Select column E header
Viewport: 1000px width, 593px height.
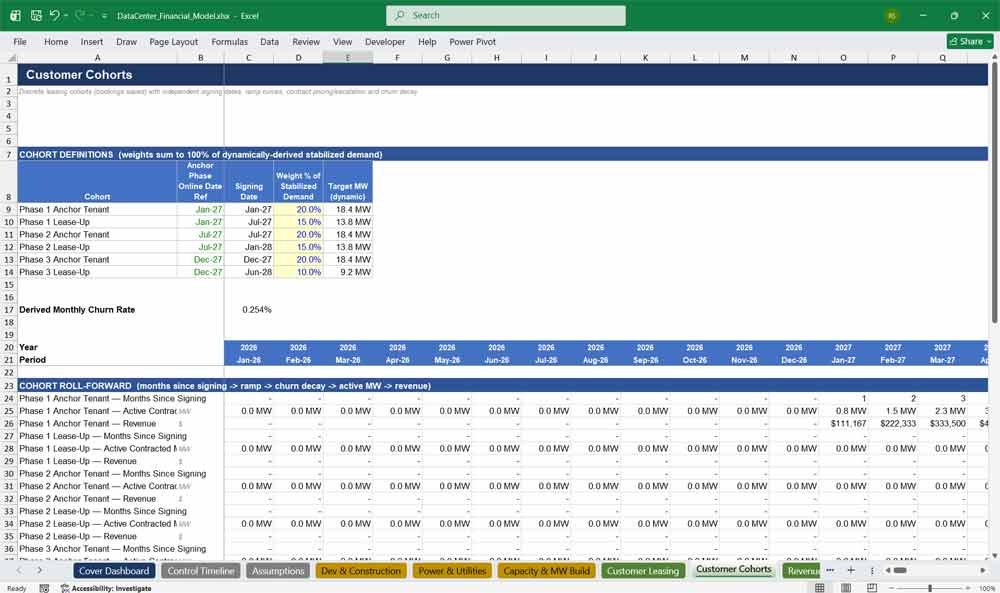348,57
